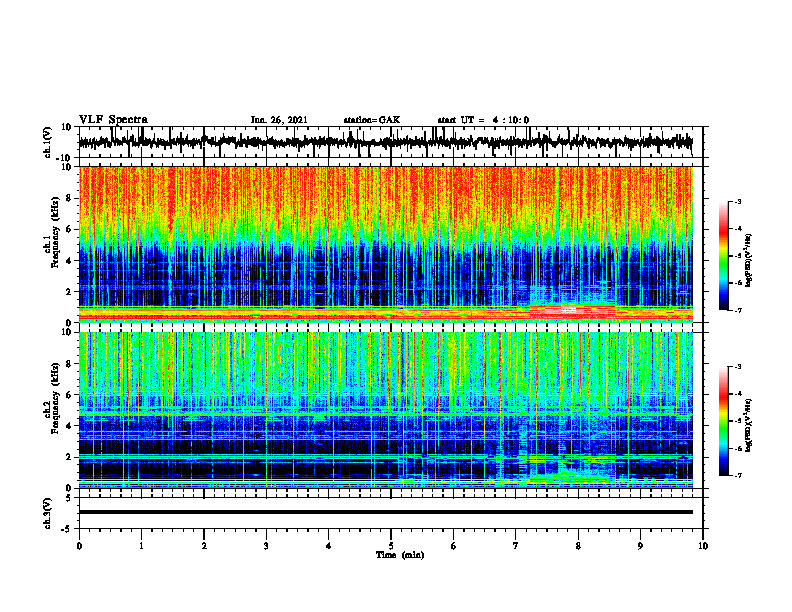Viewport: 792px width, 612px height.
Task: Click the ch.1 colorbar log(PSD) label
Action: (x=749, y=261)
